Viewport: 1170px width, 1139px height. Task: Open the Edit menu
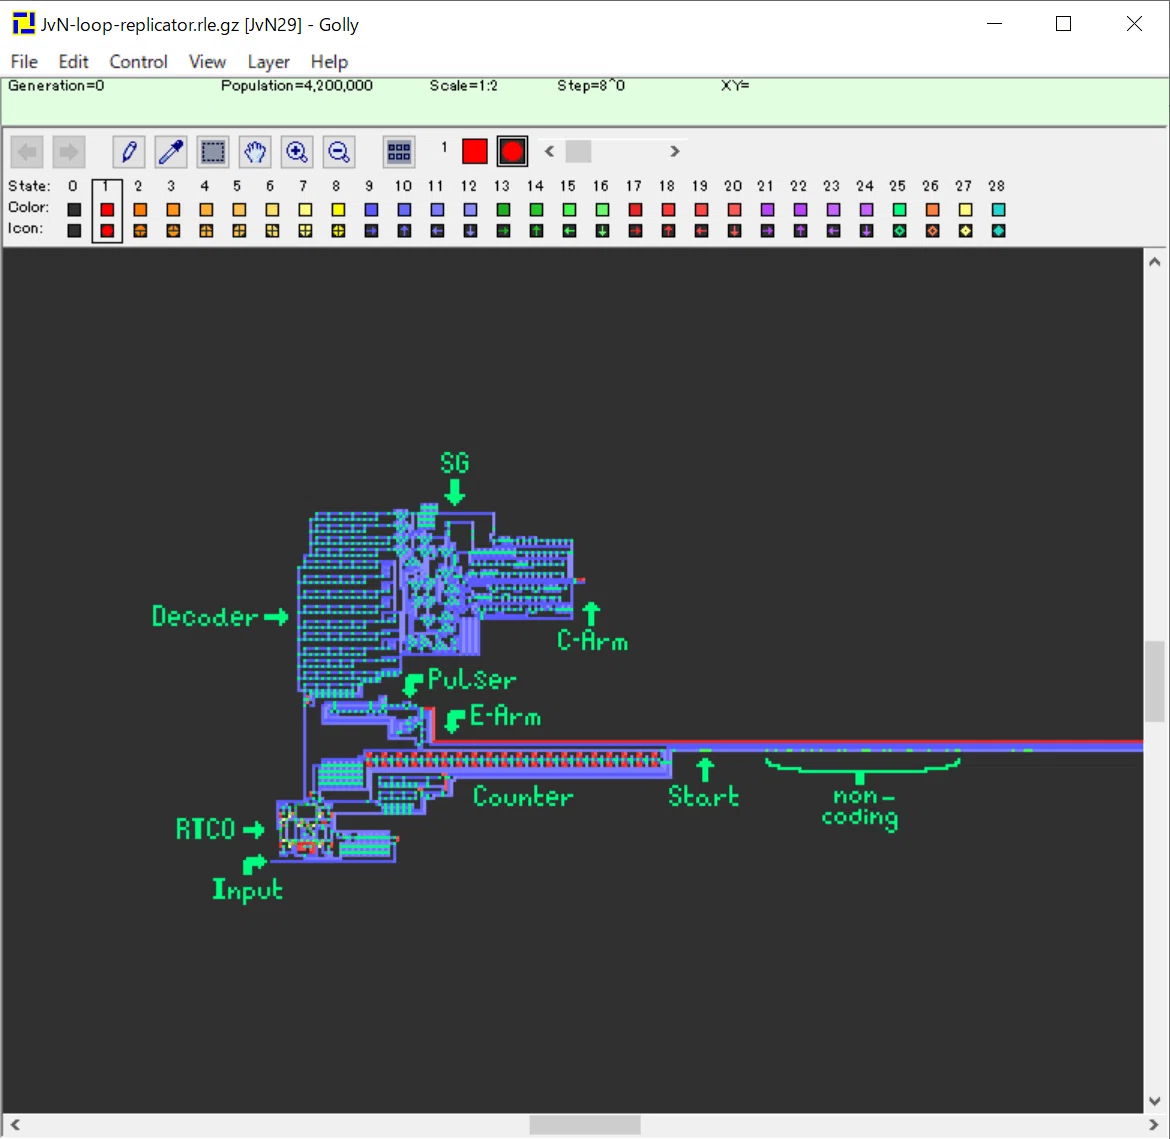(x=73, y=62)
